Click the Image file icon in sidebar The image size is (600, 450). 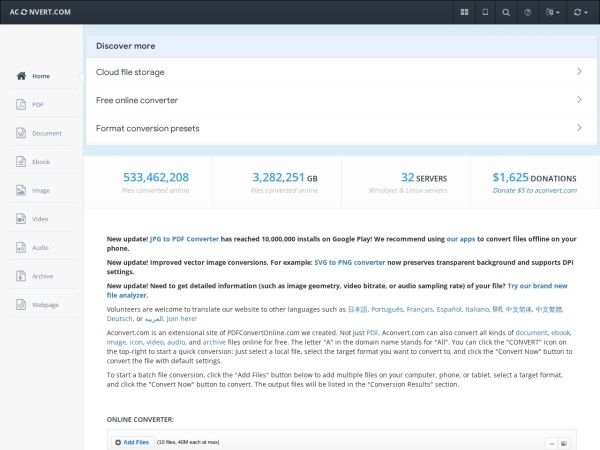tap(21, 190)
